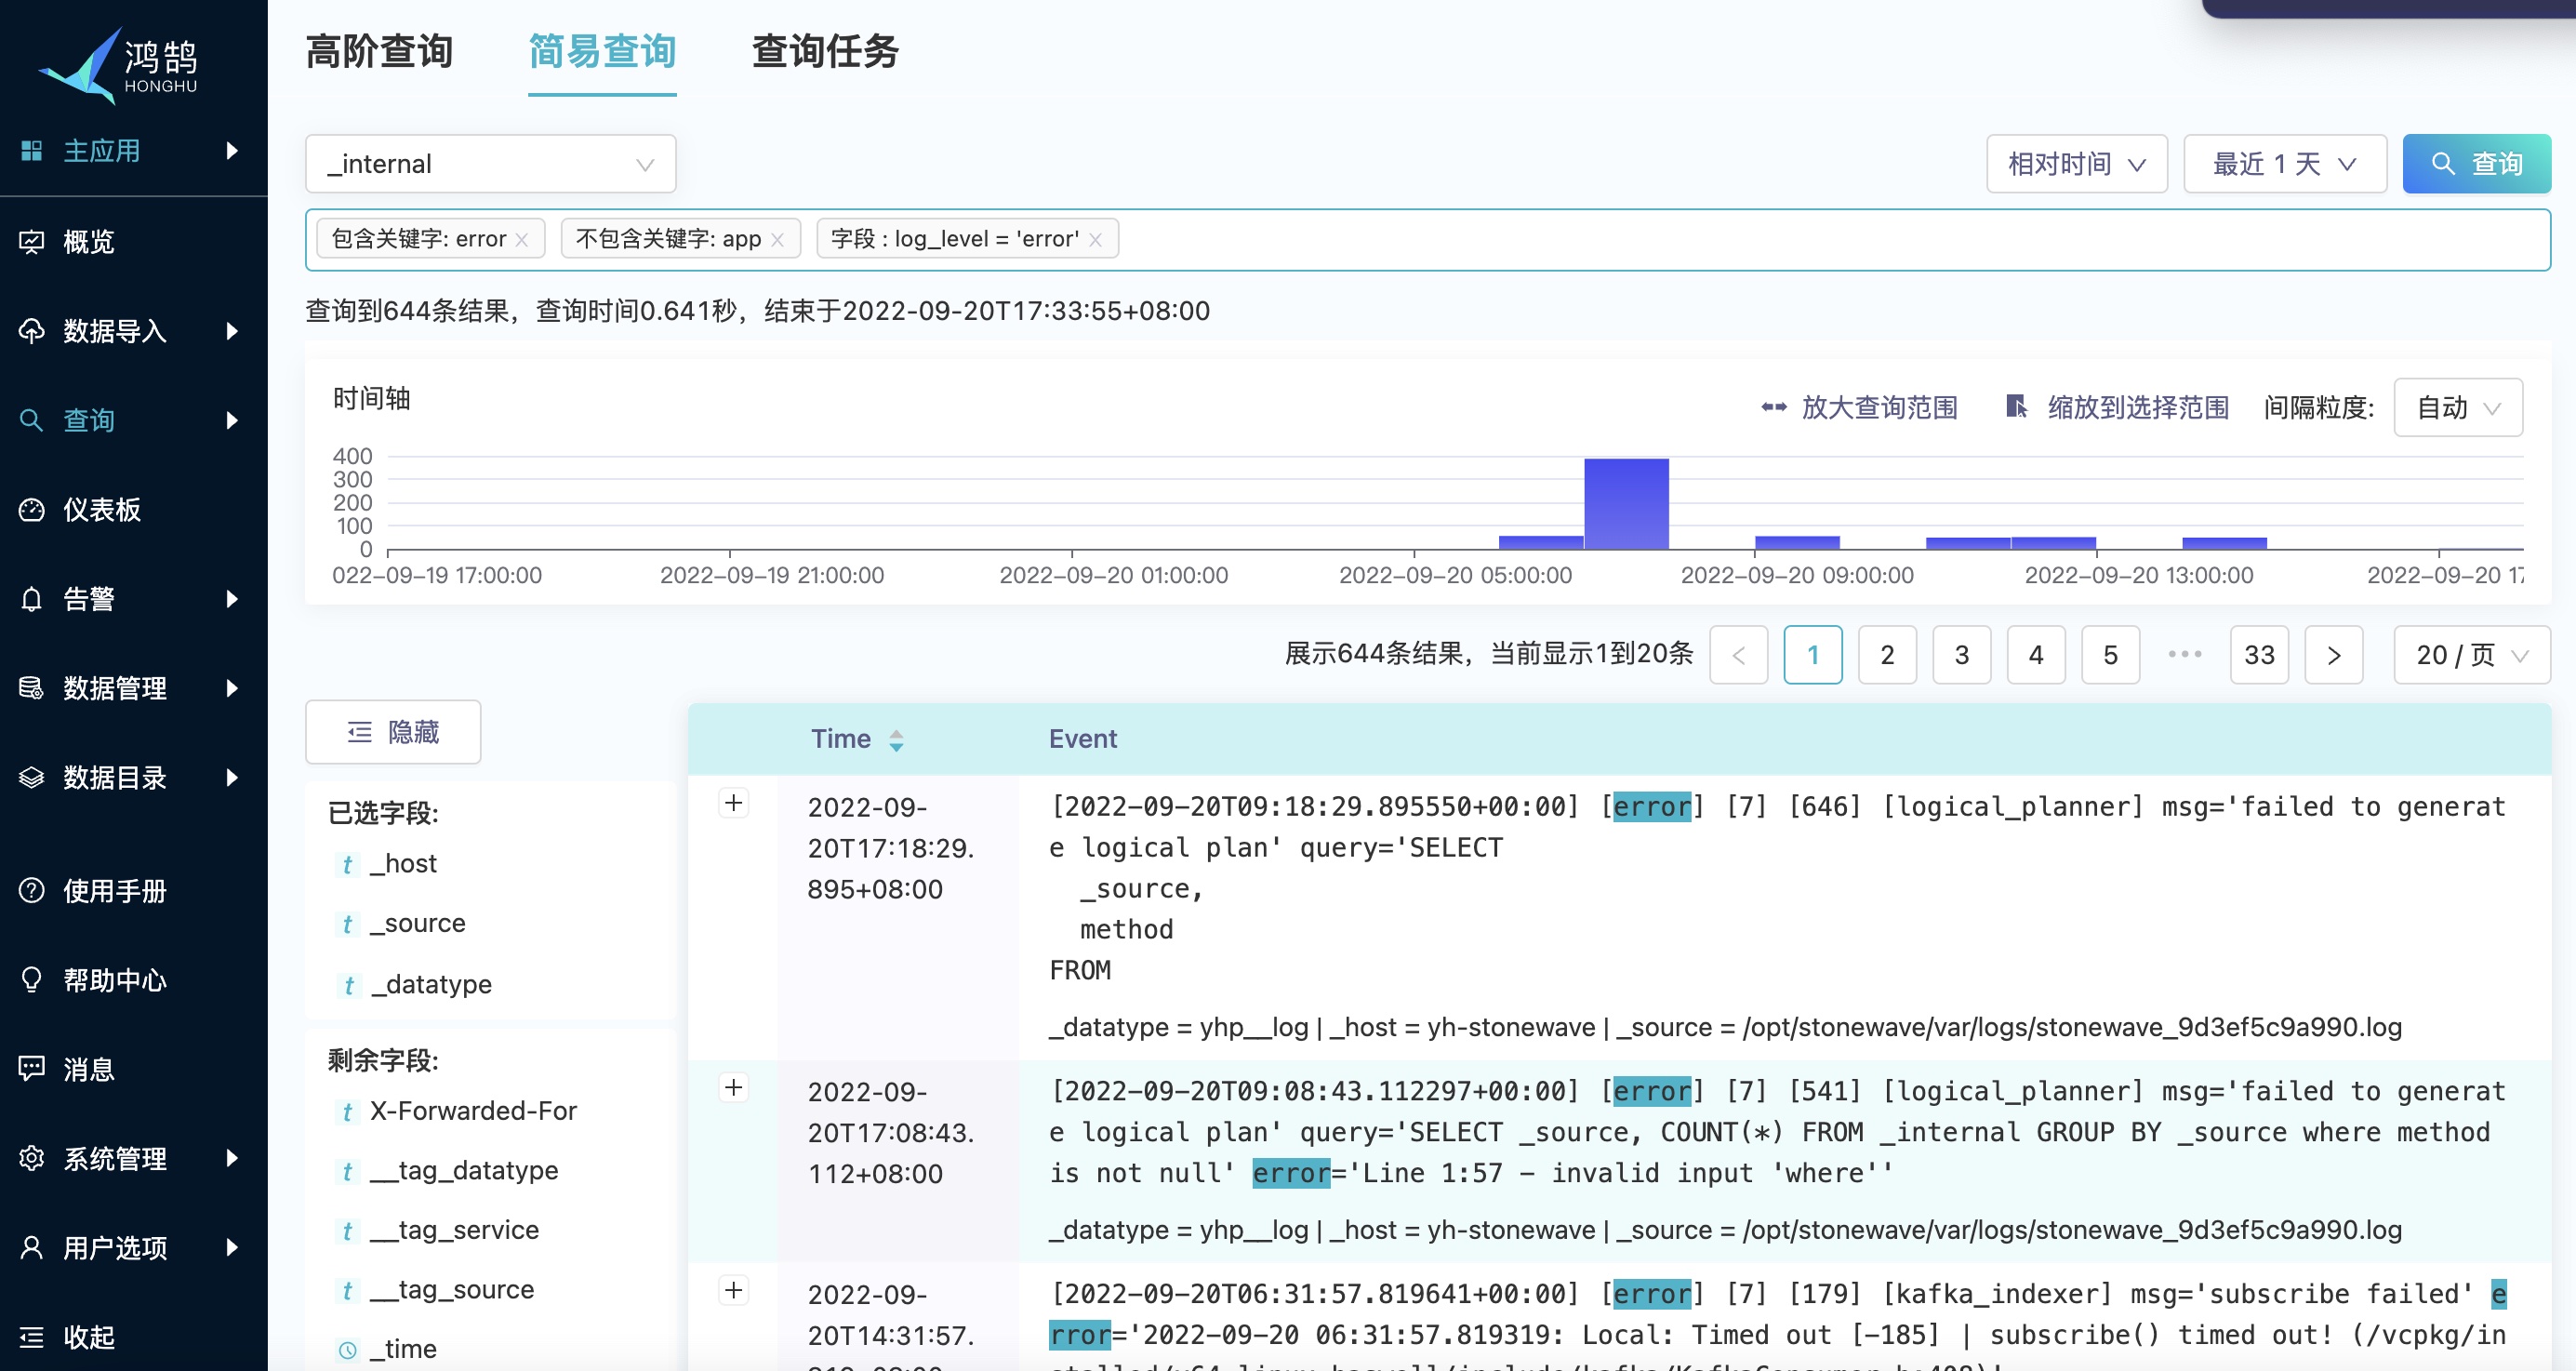
Task: Click the 收起 collapse sidebar icon
Action: coord(31,1337)
